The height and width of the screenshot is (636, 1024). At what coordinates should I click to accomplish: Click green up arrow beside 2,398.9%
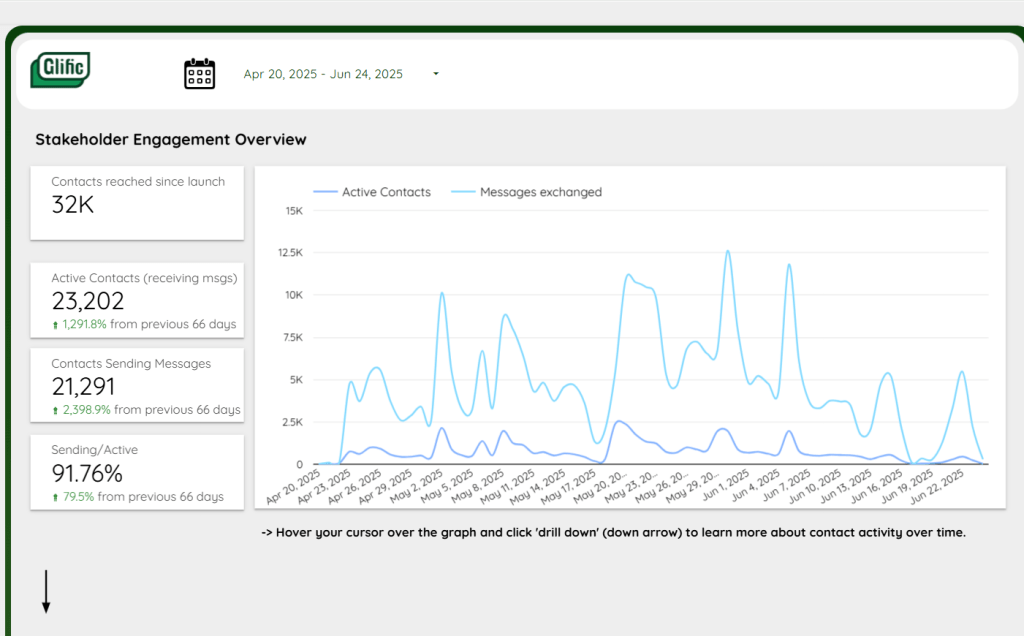click(56, 411)
